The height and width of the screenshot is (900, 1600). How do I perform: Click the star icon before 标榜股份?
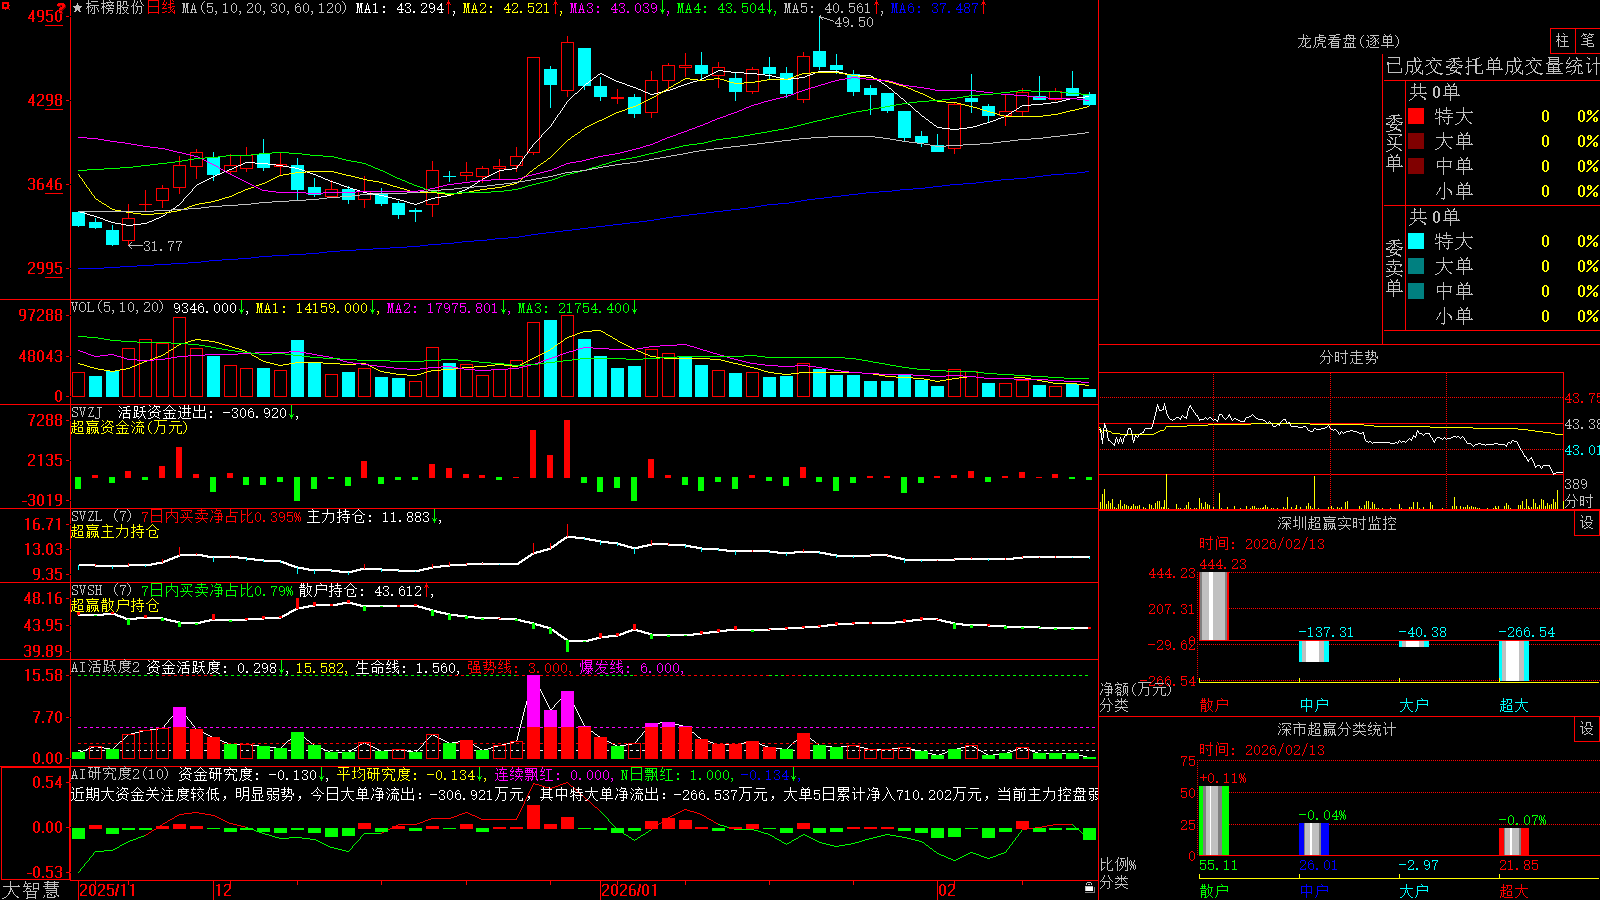point(78,8)
